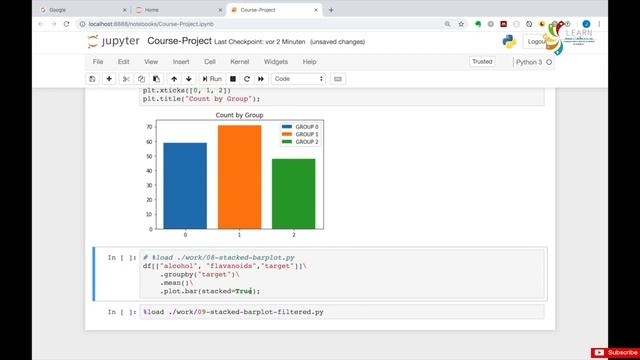Open the command palette keyboard icon
The image size is (640, 360).
click(338, 79)
